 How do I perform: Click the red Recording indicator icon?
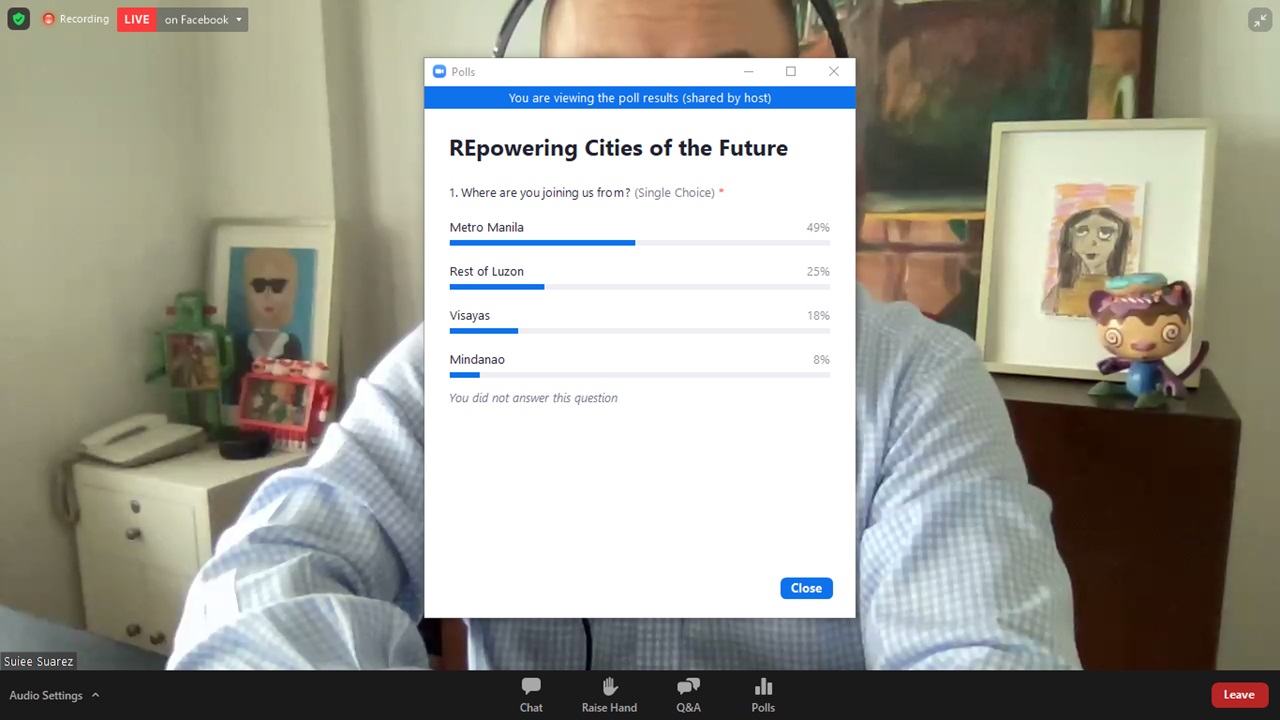coord(48,19)
